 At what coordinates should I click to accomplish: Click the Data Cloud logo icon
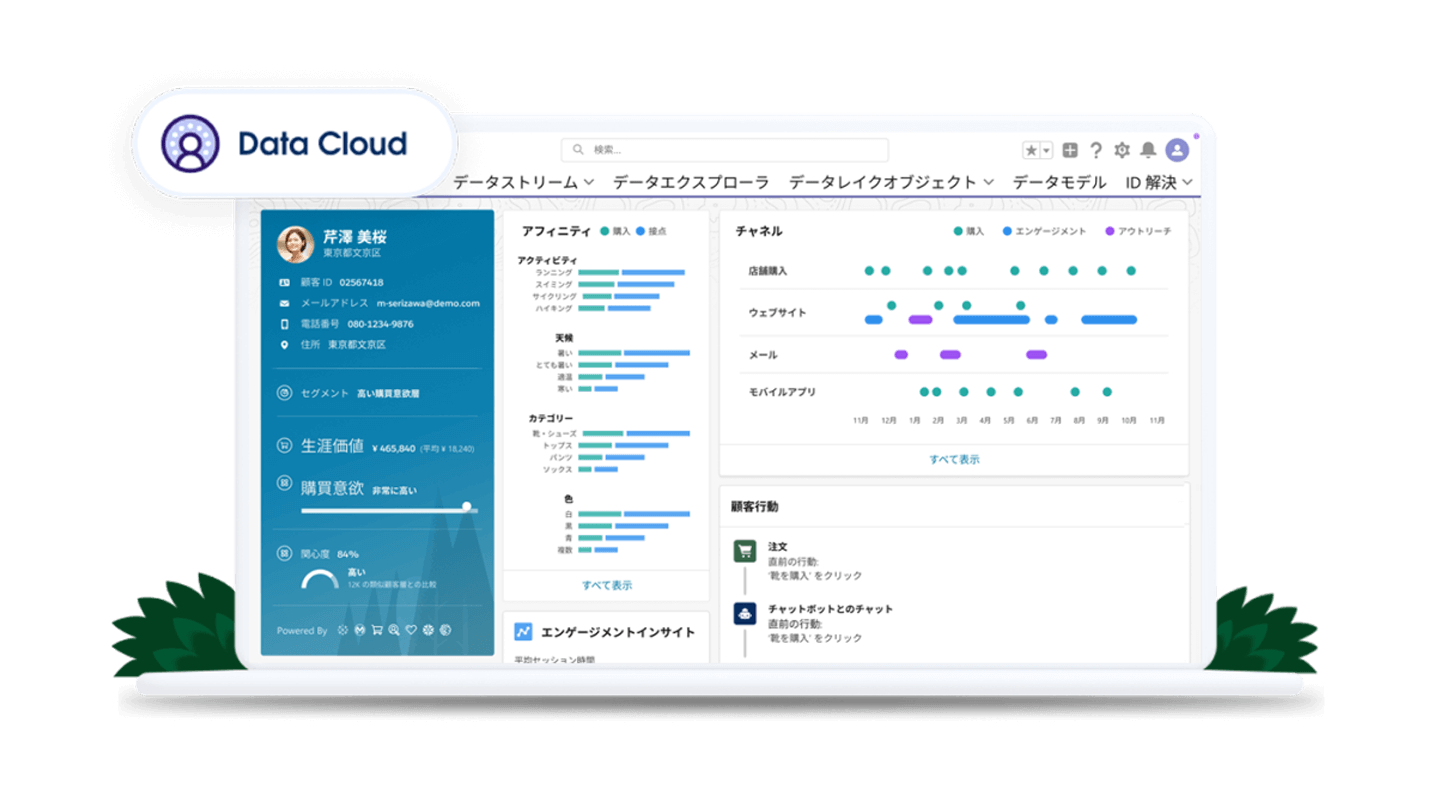(190, 143)
